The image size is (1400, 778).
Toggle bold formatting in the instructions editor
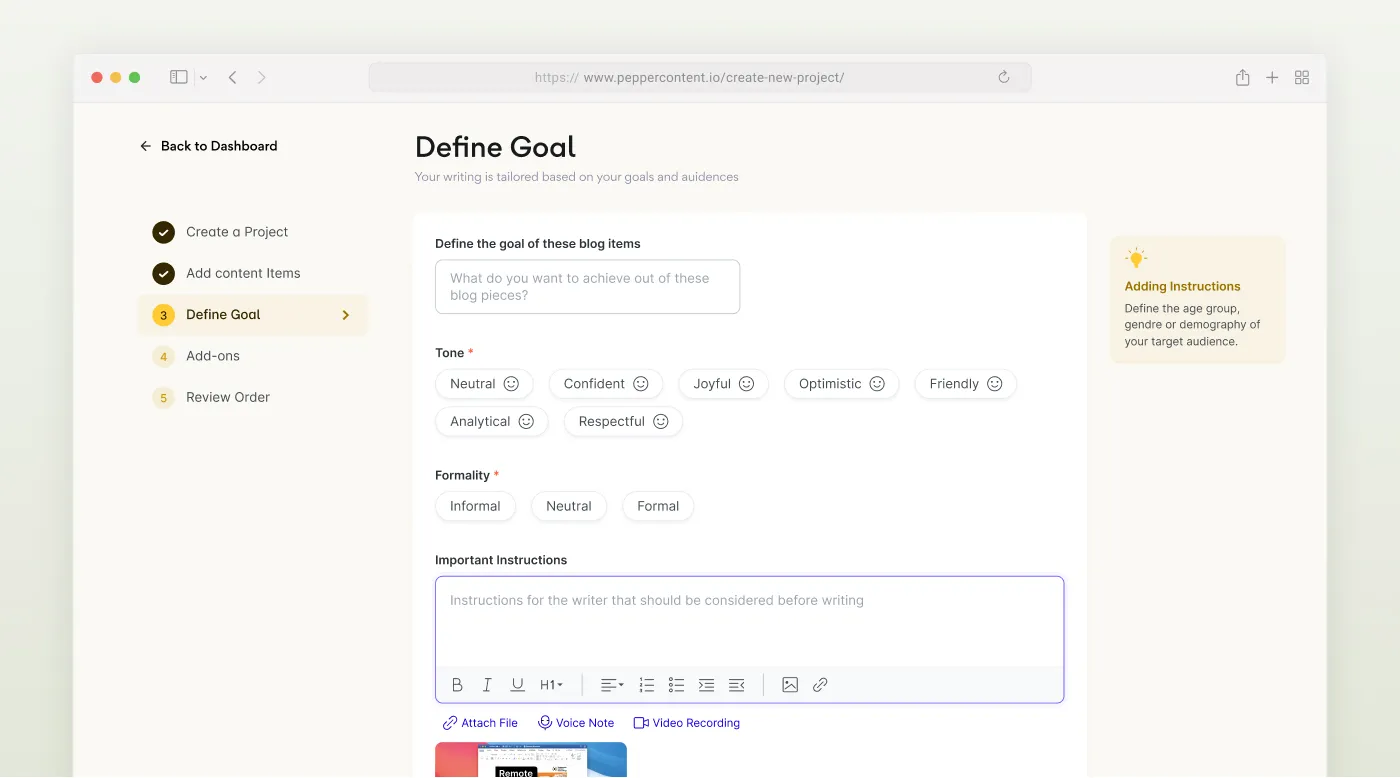point(457,685)
